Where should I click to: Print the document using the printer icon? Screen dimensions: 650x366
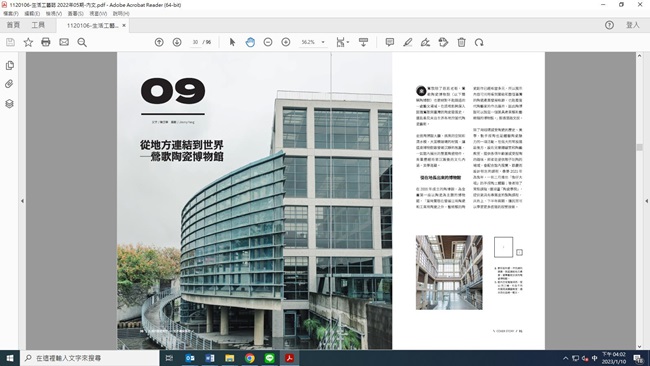(x=46, y=42)
